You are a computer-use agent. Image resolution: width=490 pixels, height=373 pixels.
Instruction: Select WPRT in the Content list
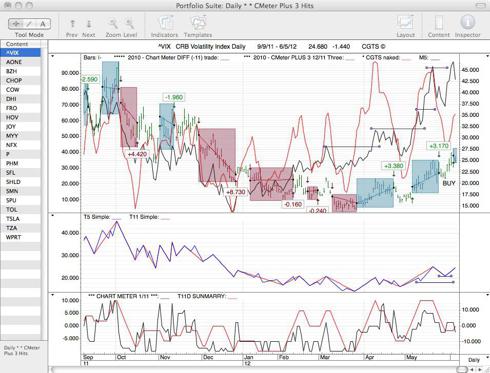(21, 237)
